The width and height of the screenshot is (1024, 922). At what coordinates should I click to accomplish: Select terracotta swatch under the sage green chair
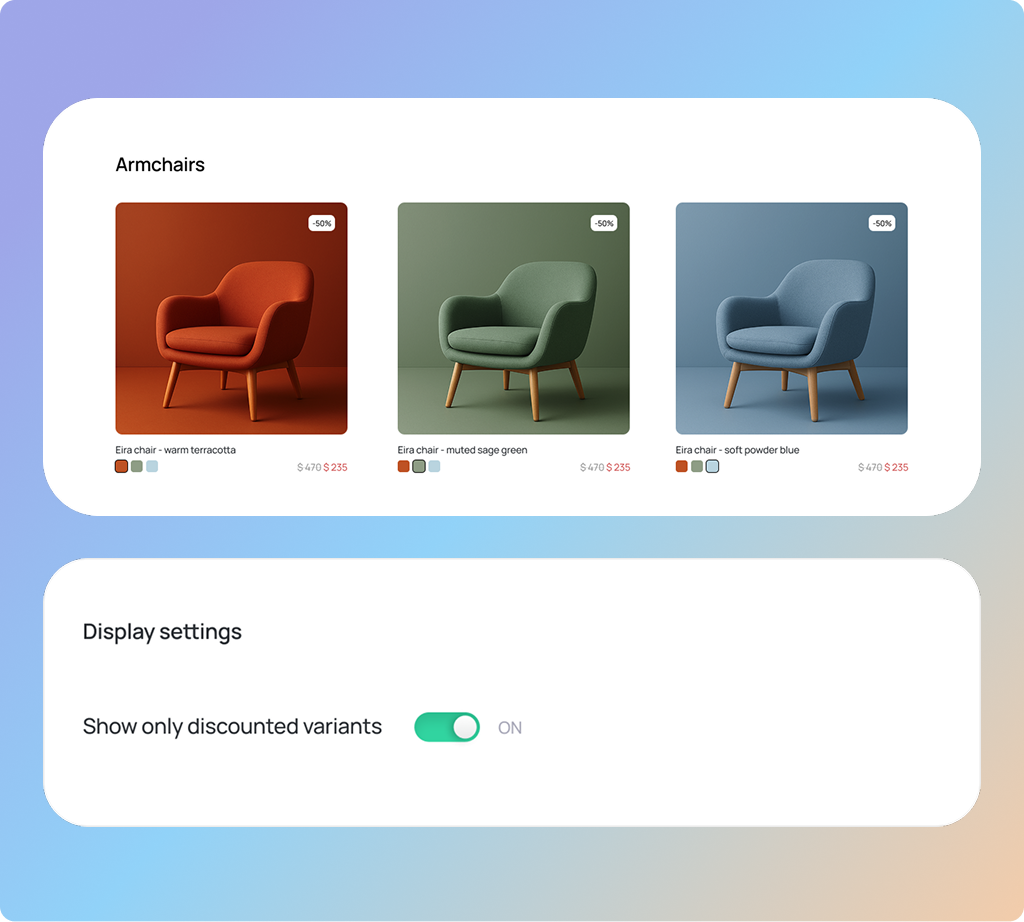(x=404, y=466)
